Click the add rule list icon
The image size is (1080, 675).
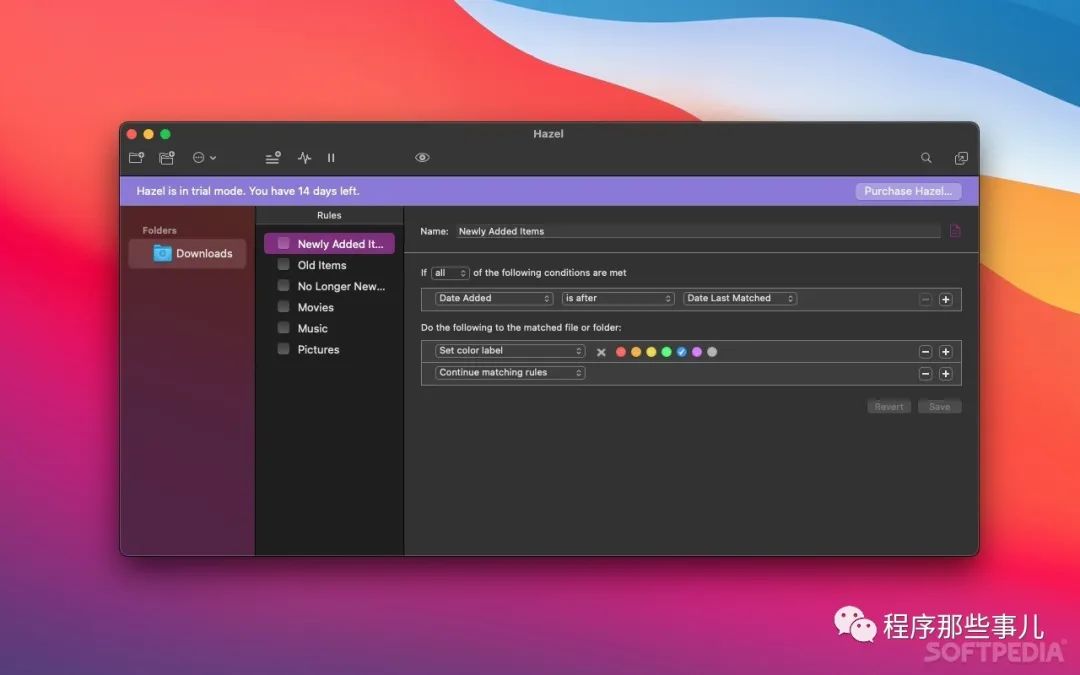click(x=273, y=158)
